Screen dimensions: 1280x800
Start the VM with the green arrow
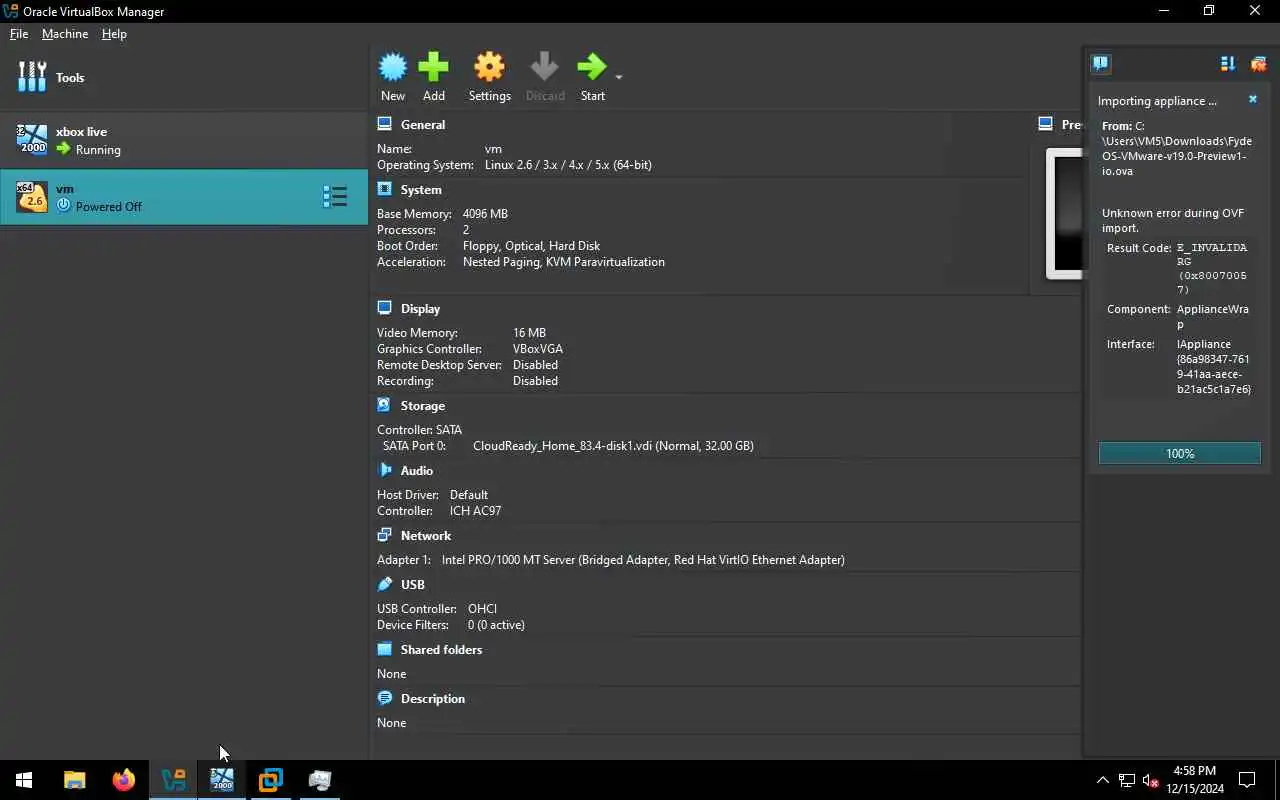[x=592, y=67]
